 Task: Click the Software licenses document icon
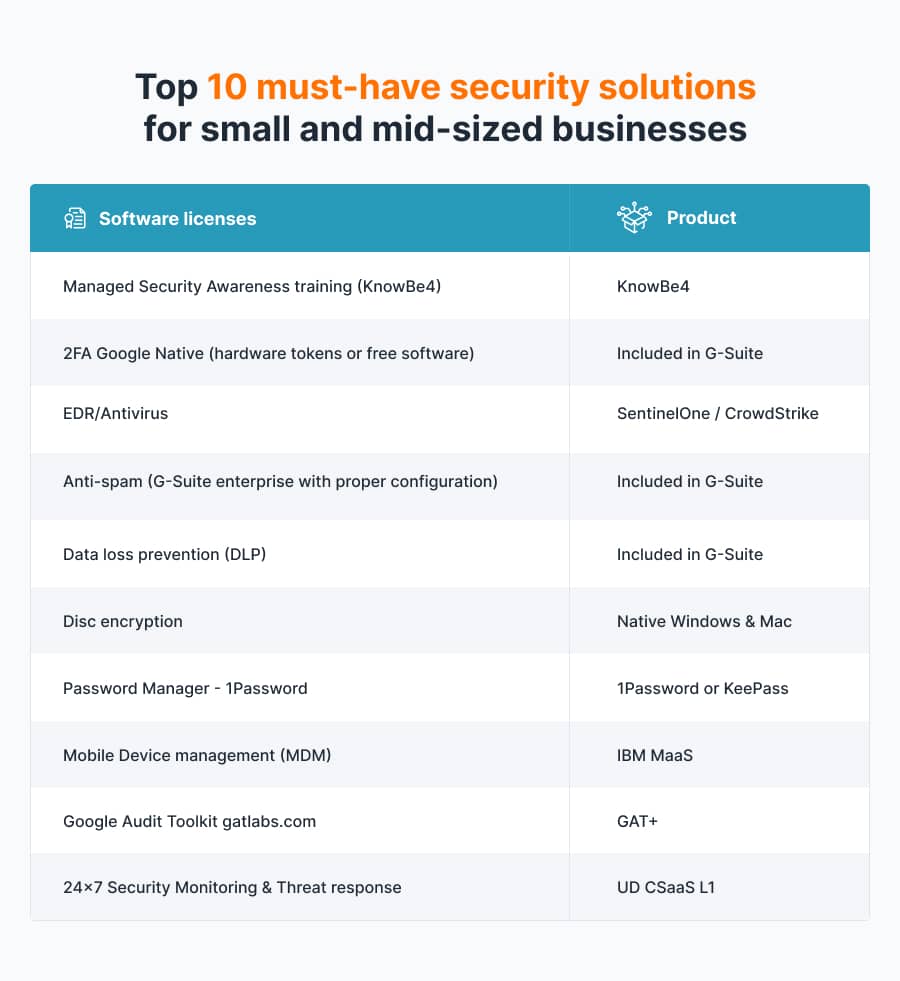(75, 218)
